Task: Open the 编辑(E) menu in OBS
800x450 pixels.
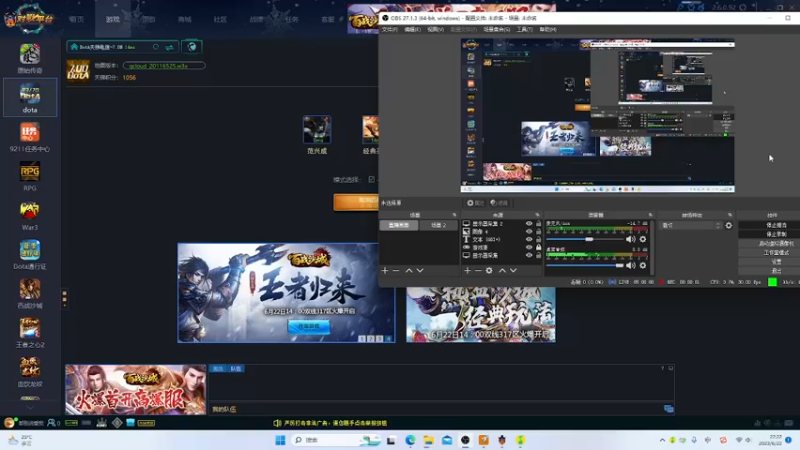Action: [412, 30]
